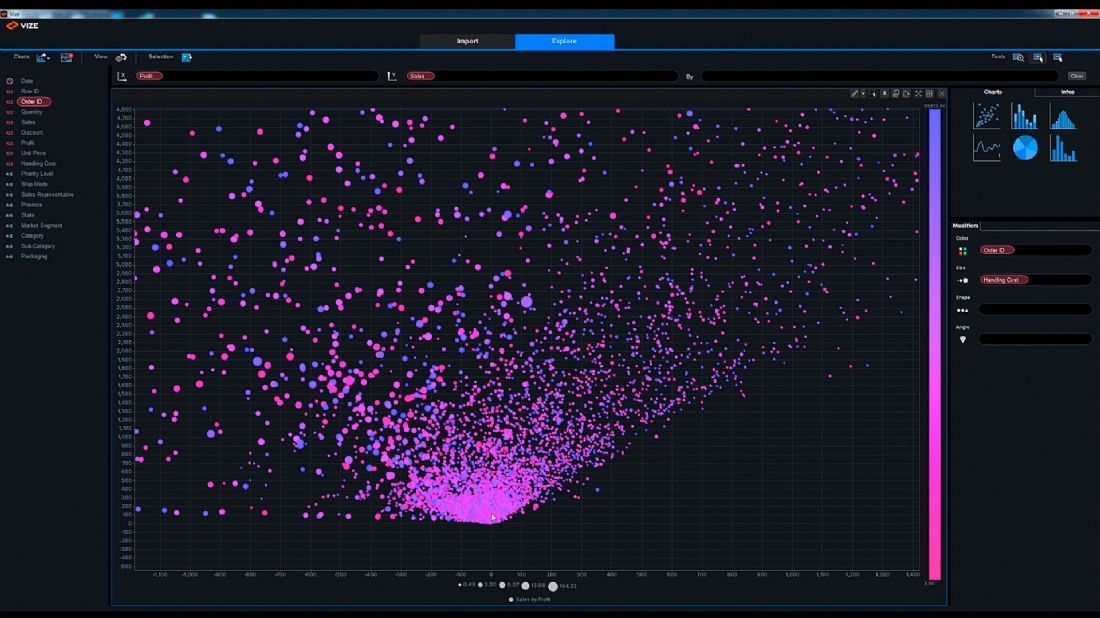This screenshot has width=1100, height=618.
Task: Click the Sales by Profit legend entry
Action: [530, 600]
